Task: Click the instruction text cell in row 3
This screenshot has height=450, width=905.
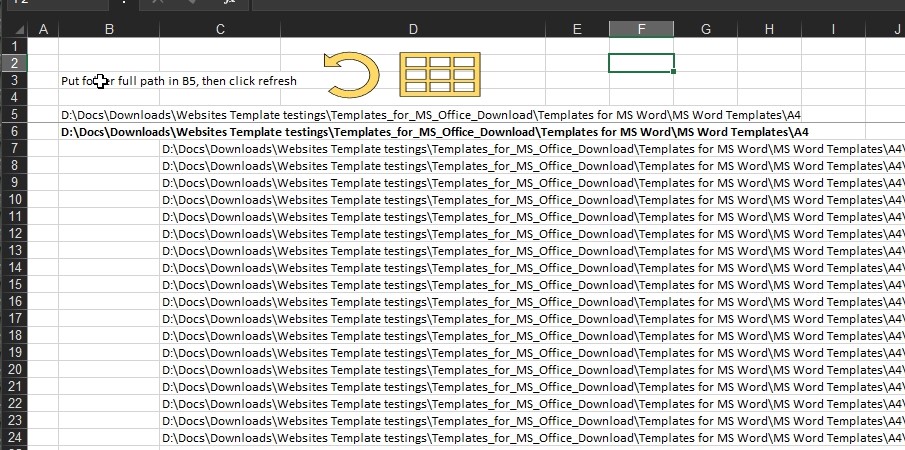Action: (x=108, y=81)
